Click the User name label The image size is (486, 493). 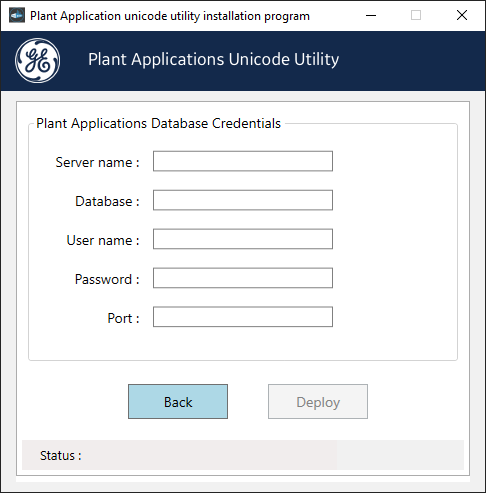coord(103,240)
